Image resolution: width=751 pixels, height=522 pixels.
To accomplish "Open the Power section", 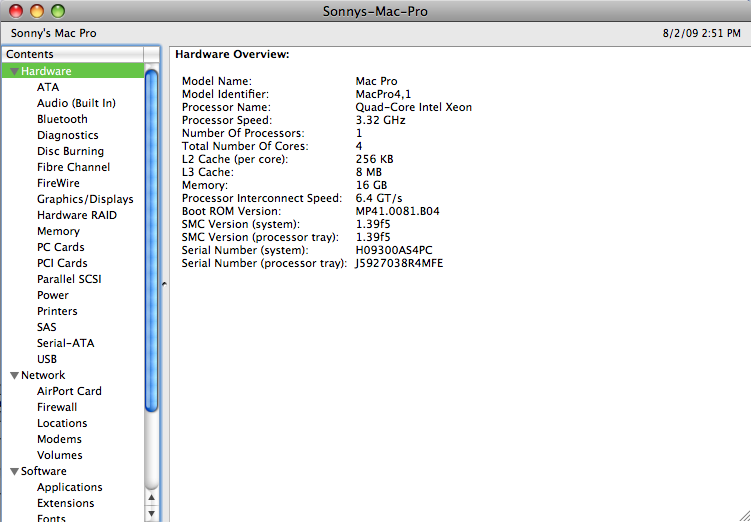I will click(53, 295).
